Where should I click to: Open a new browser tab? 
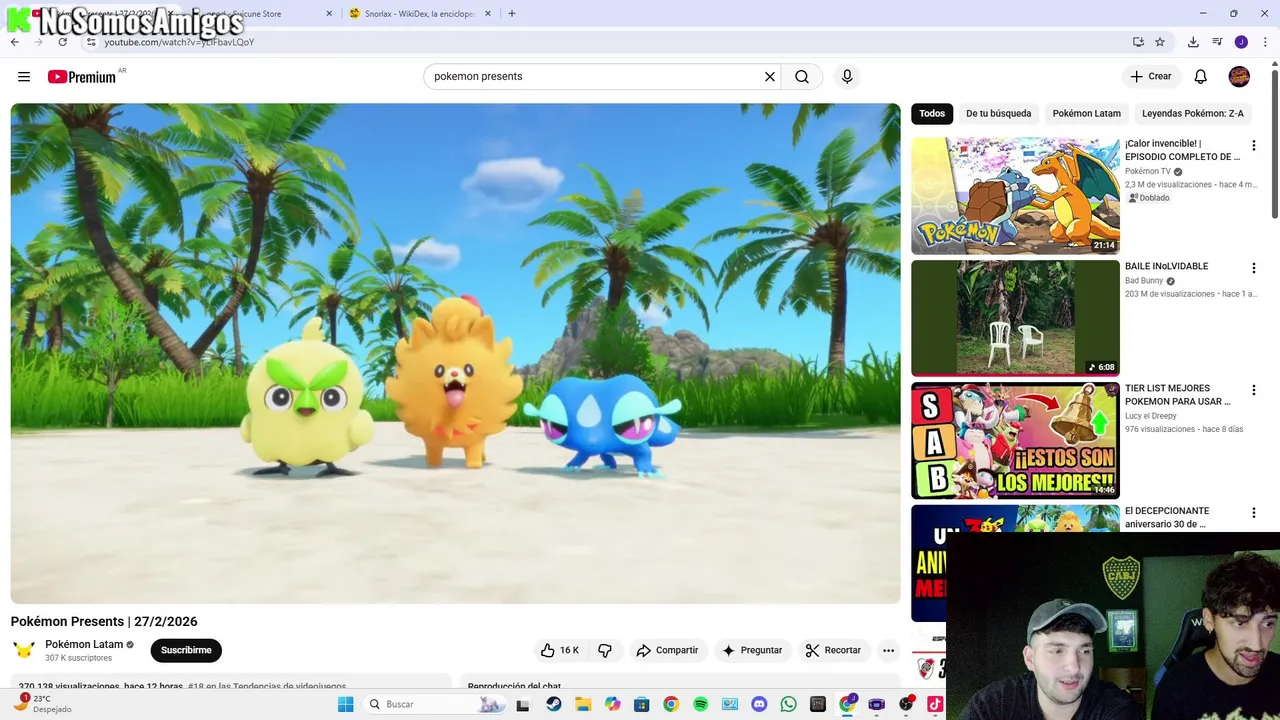(x=512, y=14)
